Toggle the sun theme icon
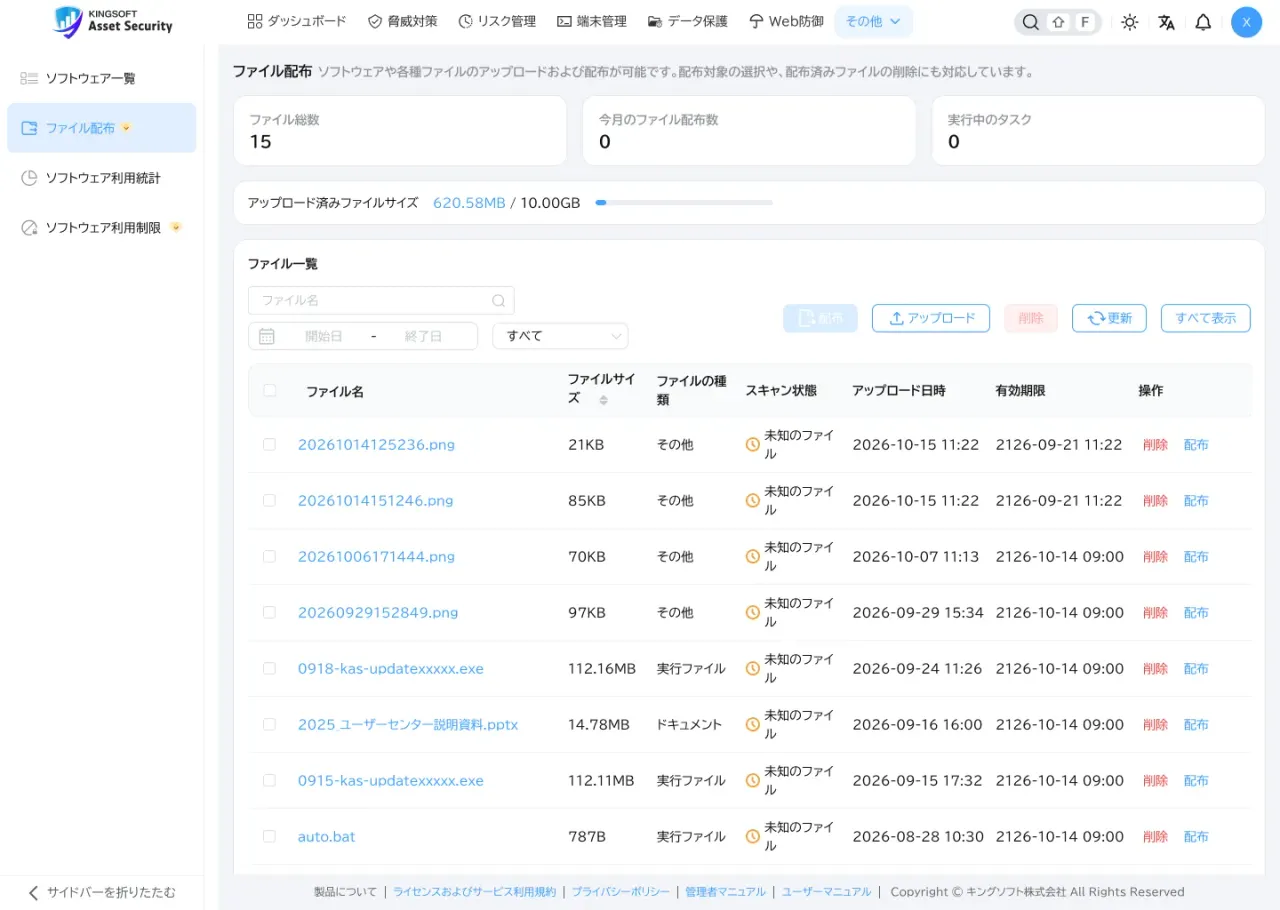Image resolution: width=1280 pixels, height=910 pixels. pos(1130,22)
